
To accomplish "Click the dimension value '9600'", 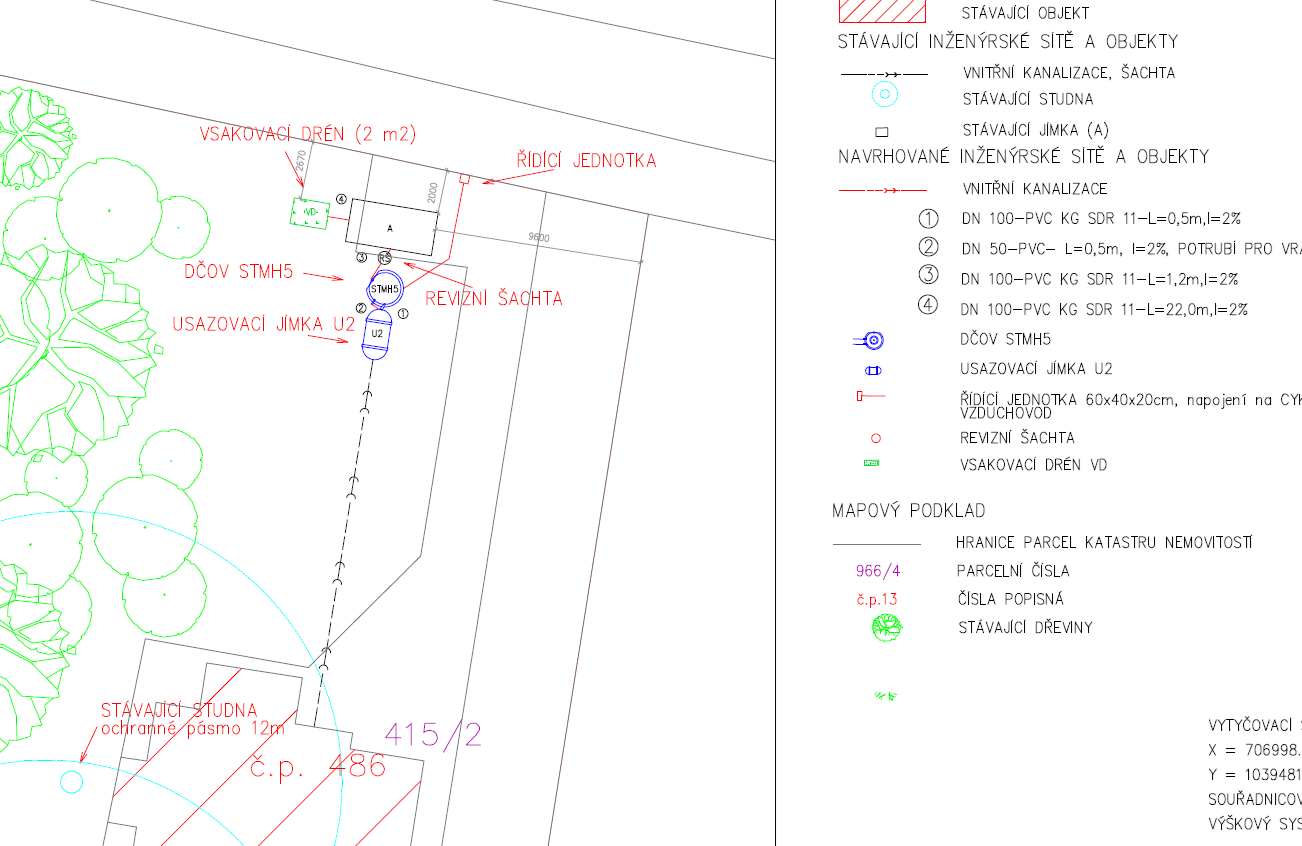I will click(x=541, y=238).
